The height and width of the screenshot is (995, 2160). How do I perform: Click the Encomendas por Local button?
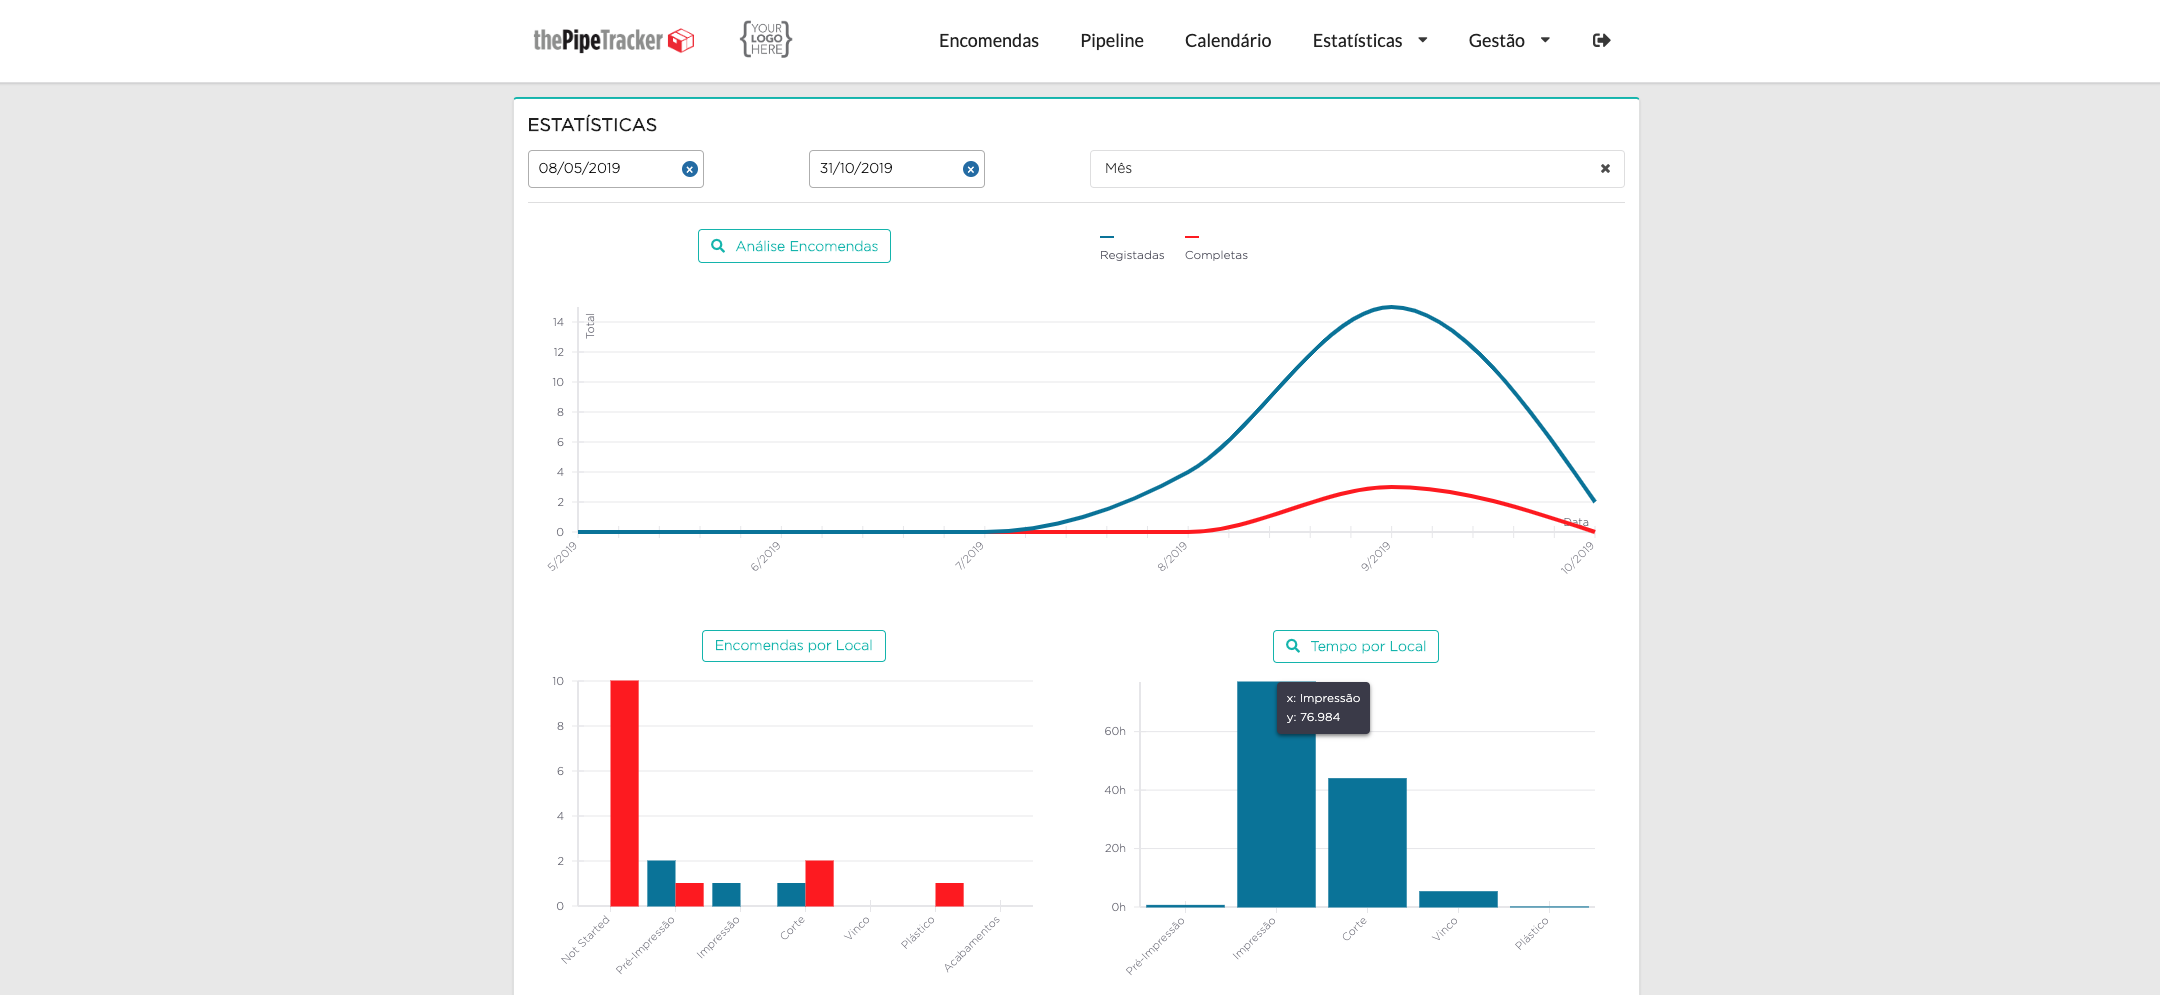coord(793,646)
